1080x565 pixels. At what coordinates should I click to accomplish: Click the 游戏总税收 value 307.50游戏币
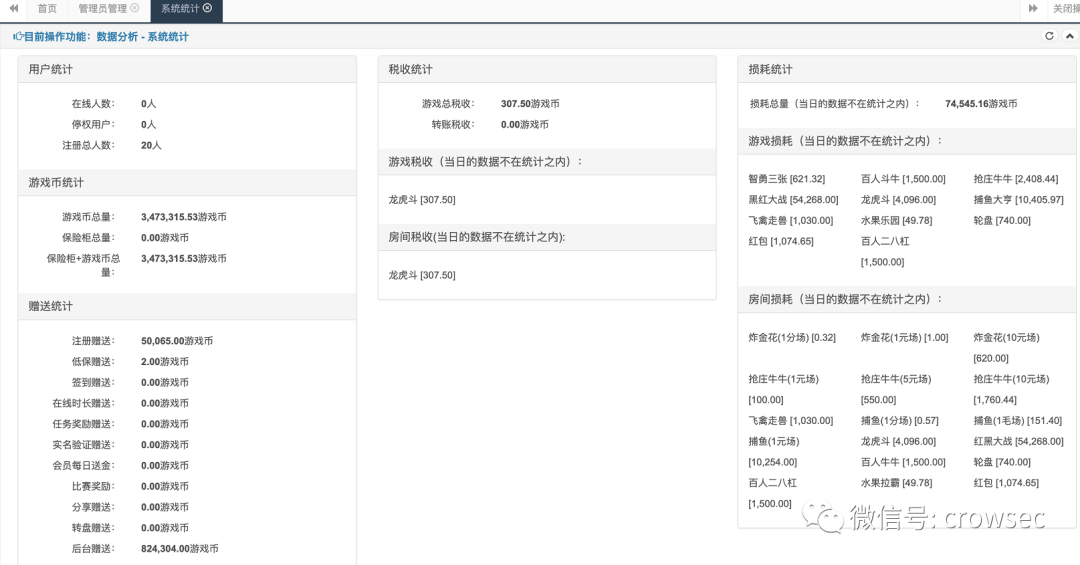point(530,104)
